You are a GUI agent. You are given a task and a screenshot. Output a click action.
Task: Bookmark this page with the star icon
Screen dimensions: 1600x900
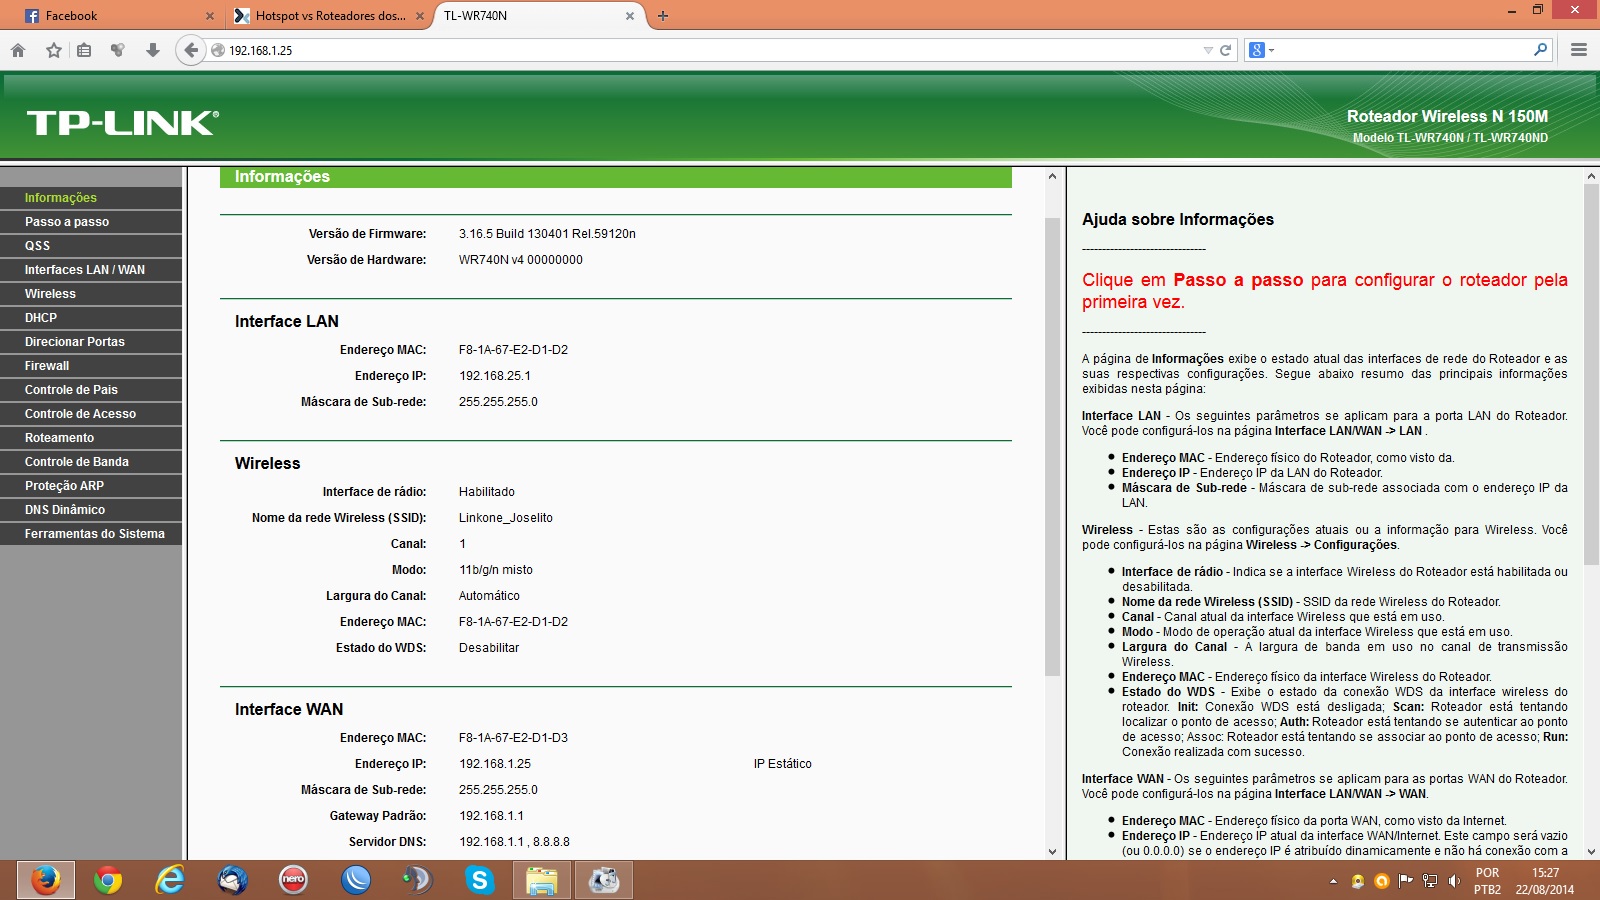pos(54,50)
